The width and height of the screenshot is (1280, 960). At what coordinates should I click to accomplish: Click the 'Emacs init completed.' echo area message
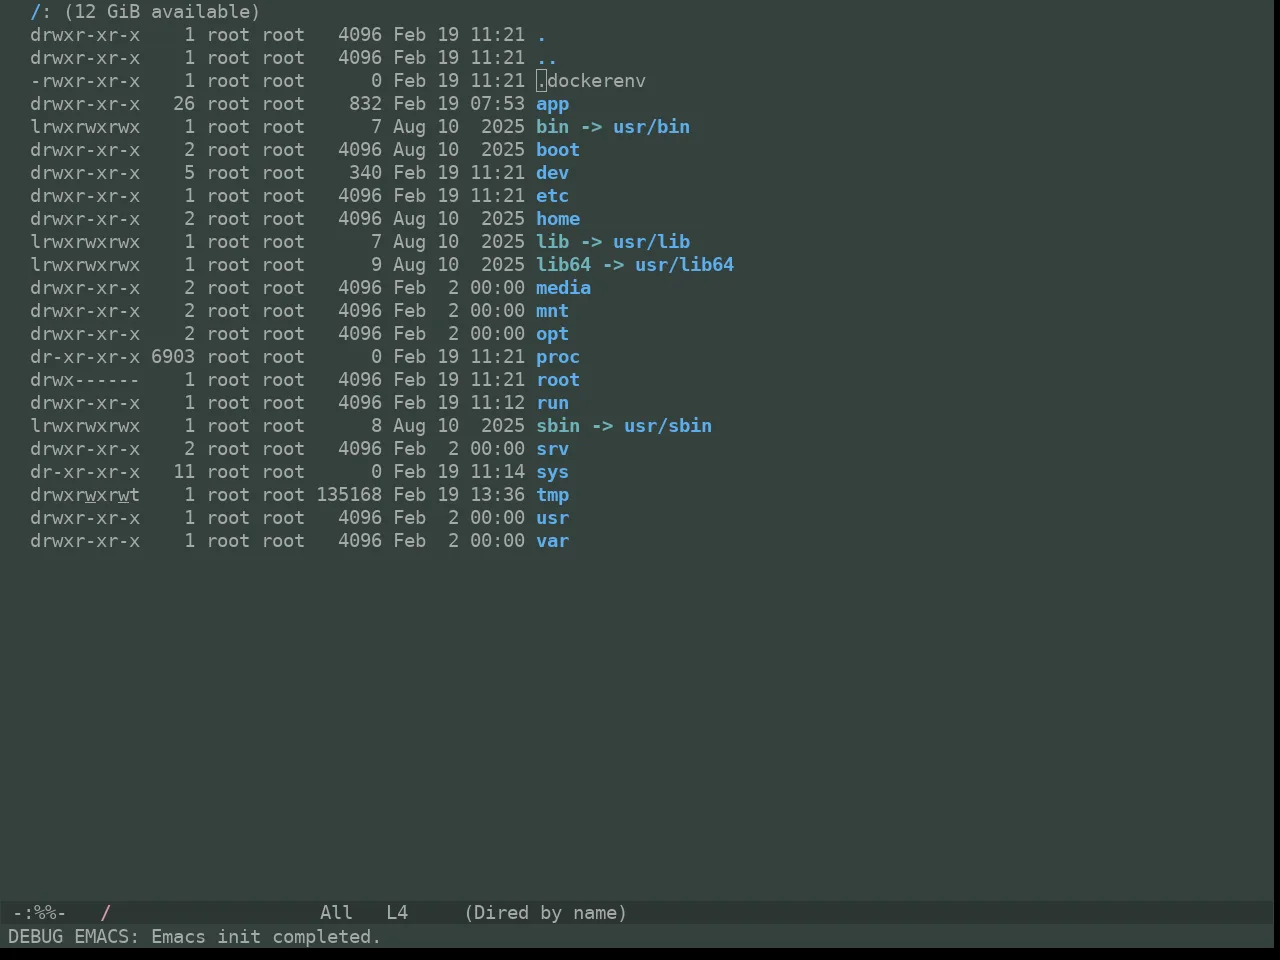click(x=266, y=937)
